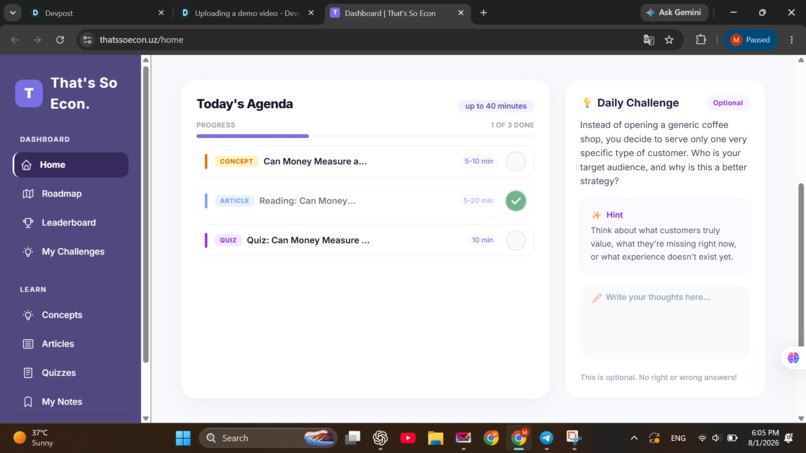Open the clock showing 6:05 PM
This screenshot has height=453, width=806.
coord(763,438)
